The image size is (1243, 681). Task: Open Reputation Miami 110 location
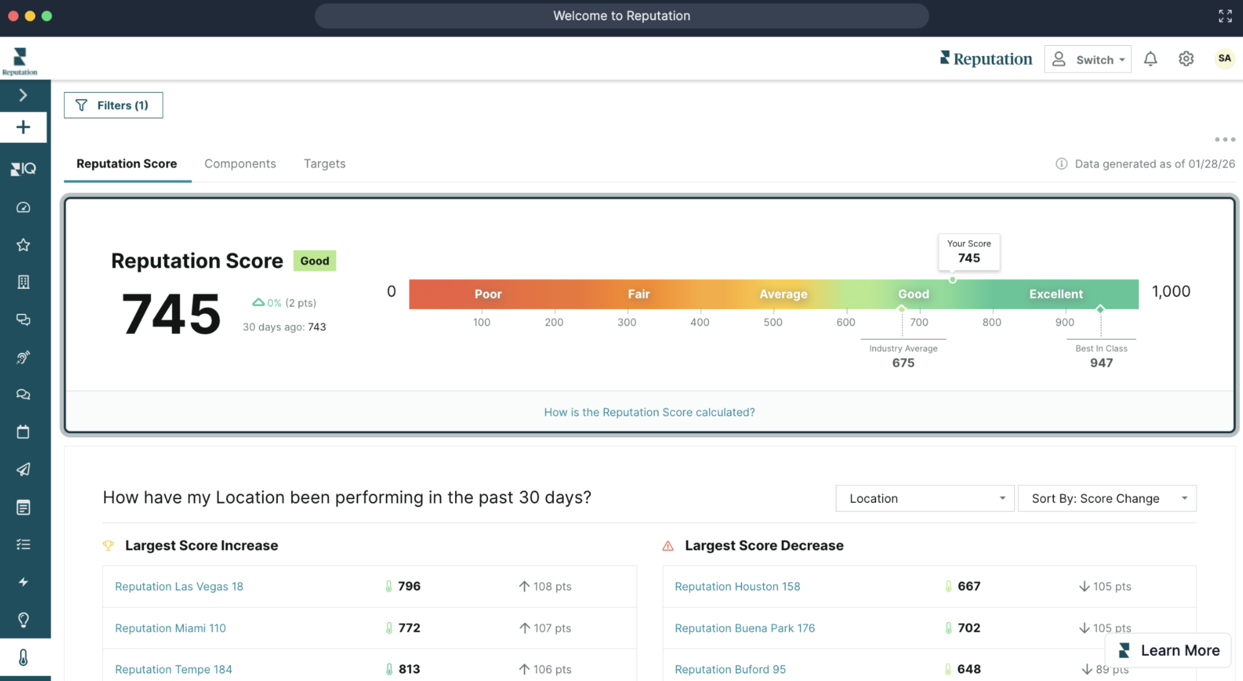pos(170,628)
